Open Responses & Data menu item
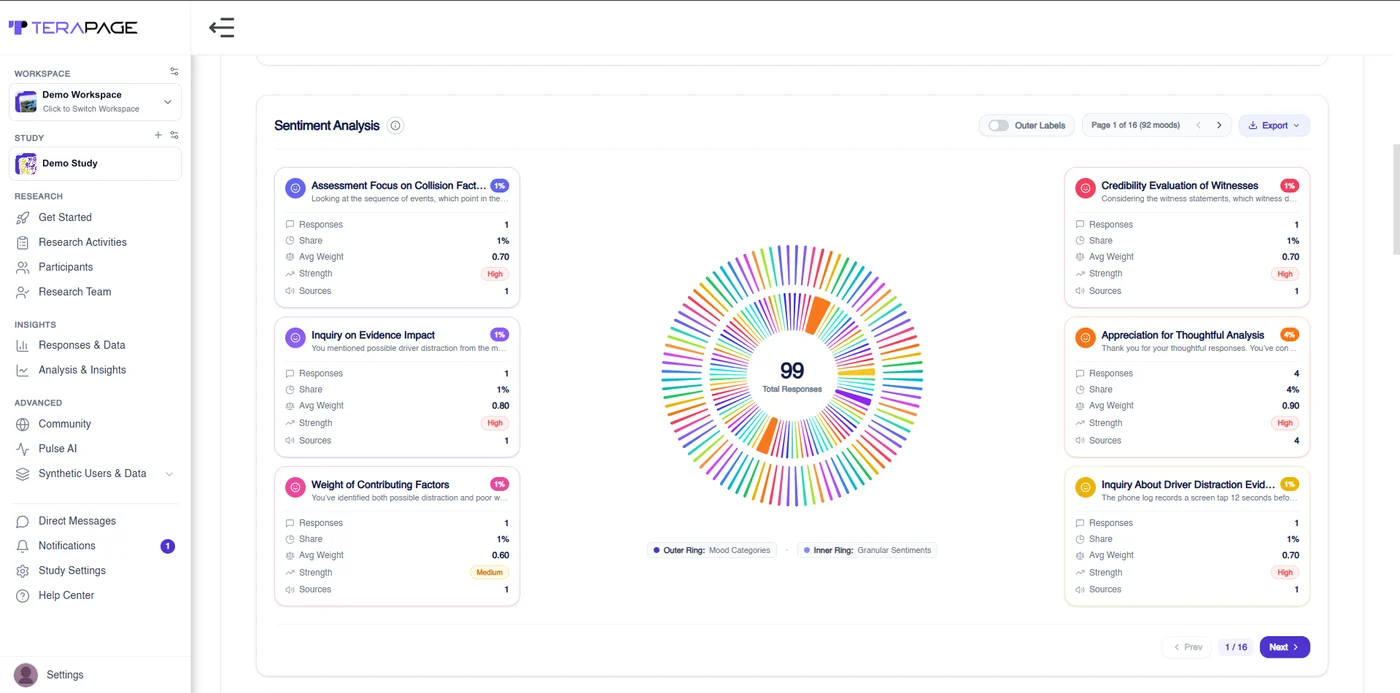The width and height of the screenshot is (1400, 693). (x=82, y=345)
